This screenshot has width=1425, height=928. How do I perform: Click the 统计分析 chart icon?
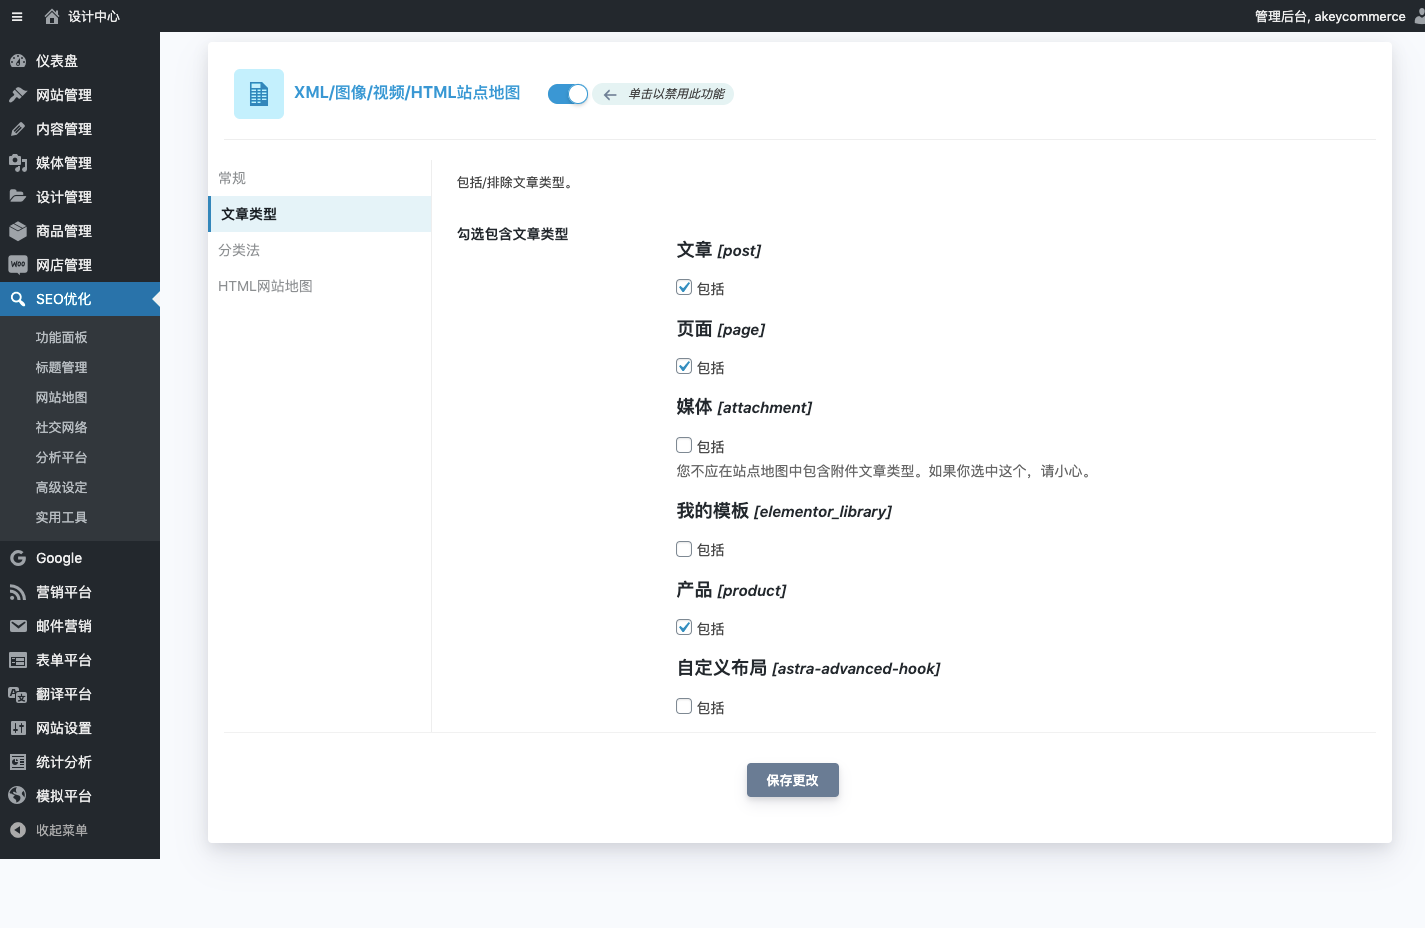pyautogui.click(x=18, y=762)
